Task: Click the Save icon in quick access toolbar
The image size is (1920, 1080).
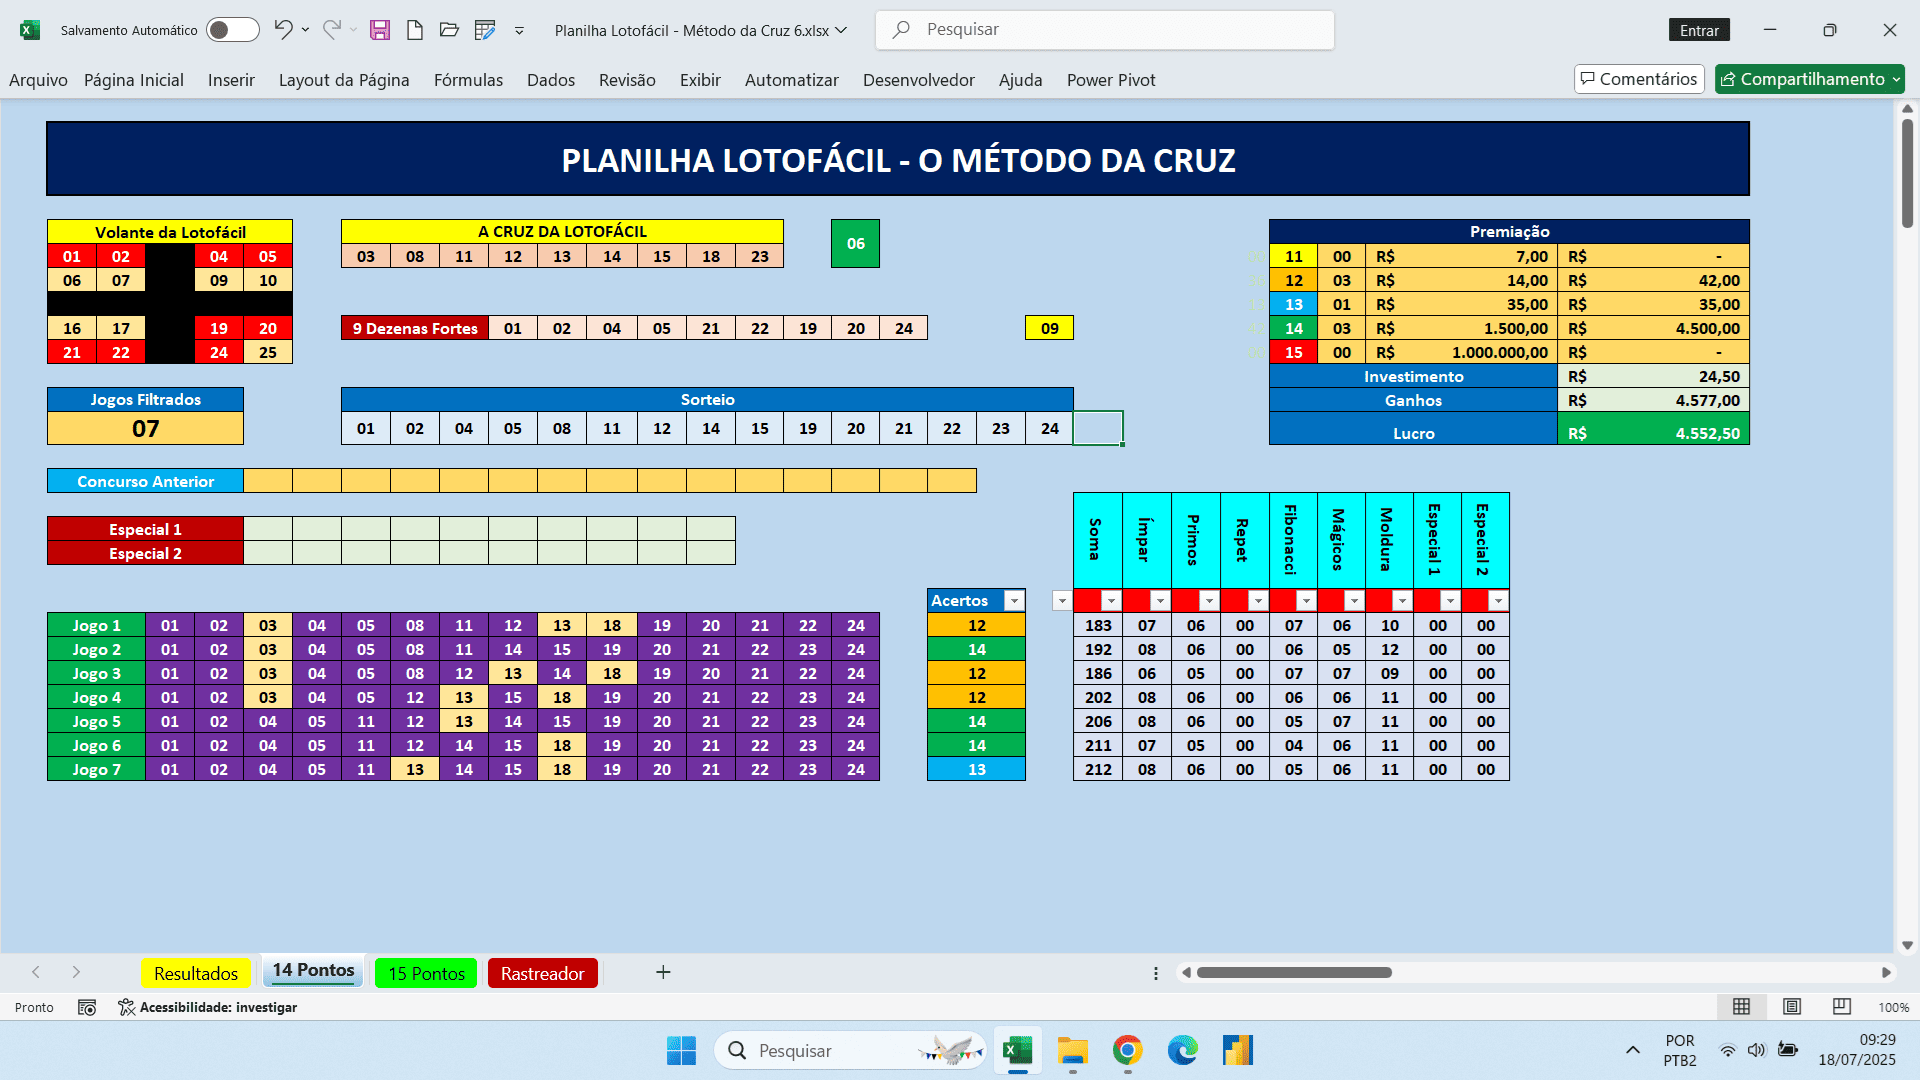Action: click(379, 30)
